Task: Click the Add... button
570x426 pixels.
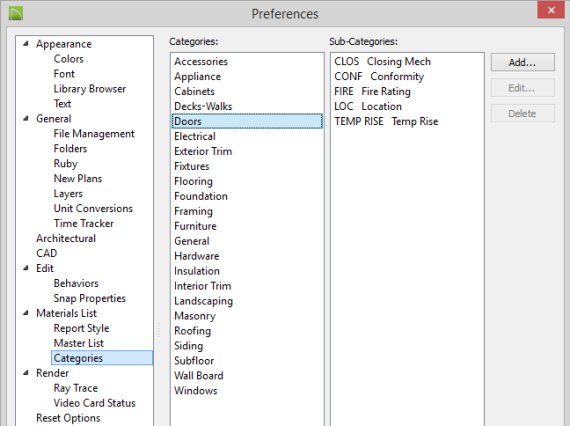Action: (x=522, y=63)
